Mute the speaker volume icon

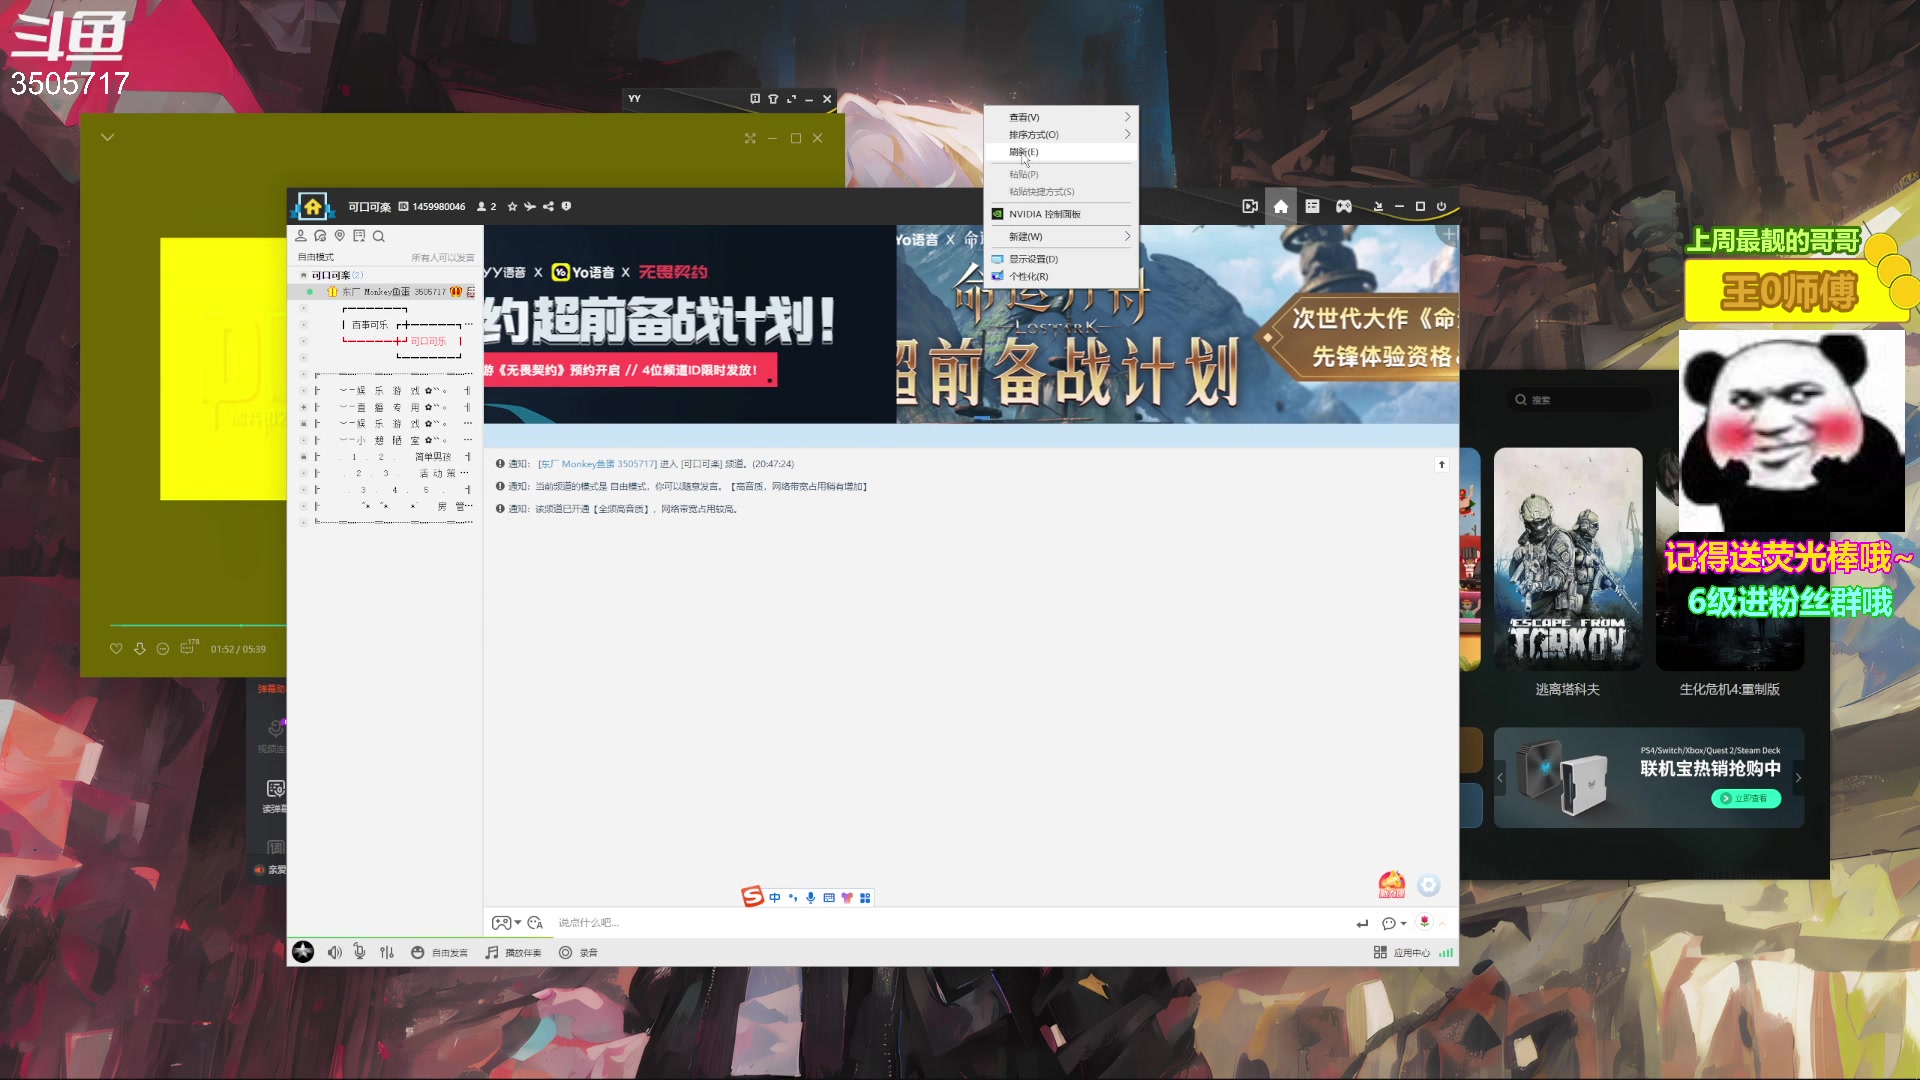tap(333, 953)
